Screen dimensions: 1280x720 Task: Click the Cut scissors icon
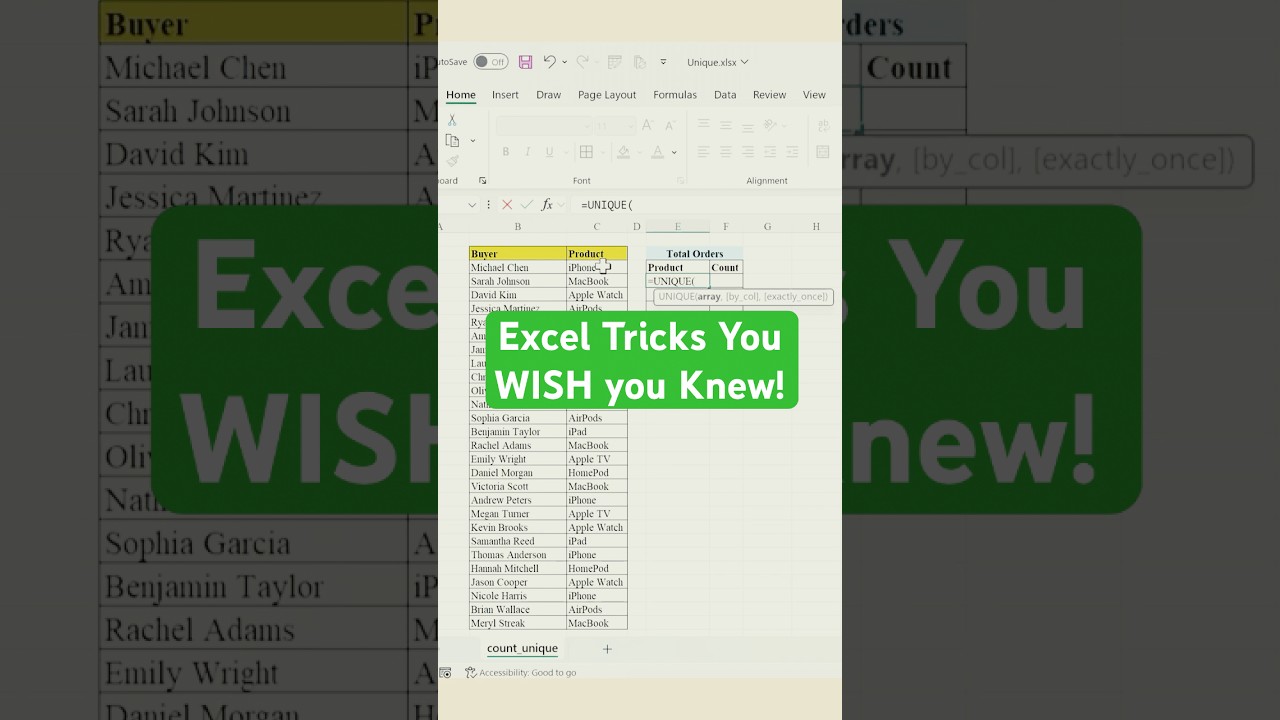(452, 119)
